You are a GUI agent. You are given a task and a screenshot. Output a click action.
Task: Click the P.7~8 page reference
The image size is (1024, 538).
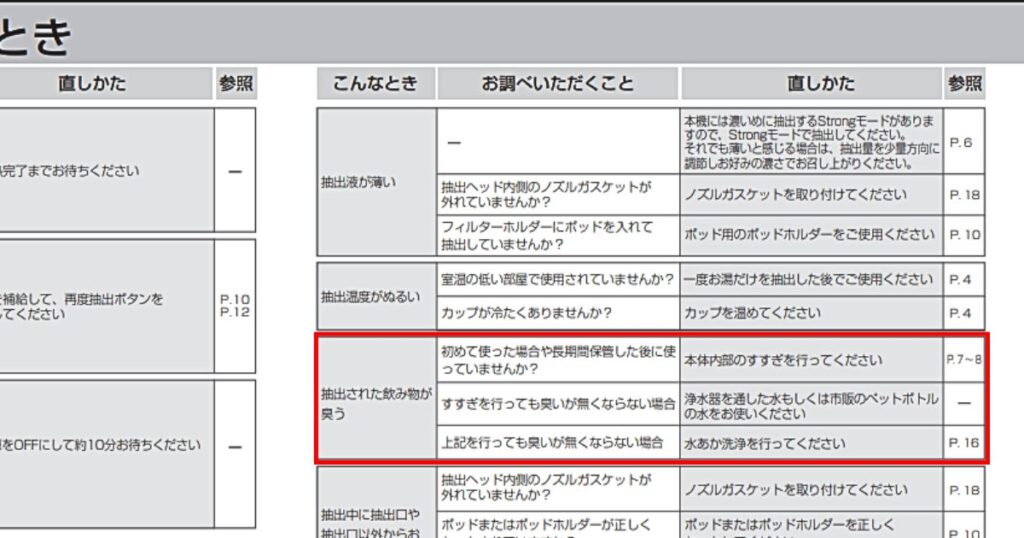pos(964,360)
